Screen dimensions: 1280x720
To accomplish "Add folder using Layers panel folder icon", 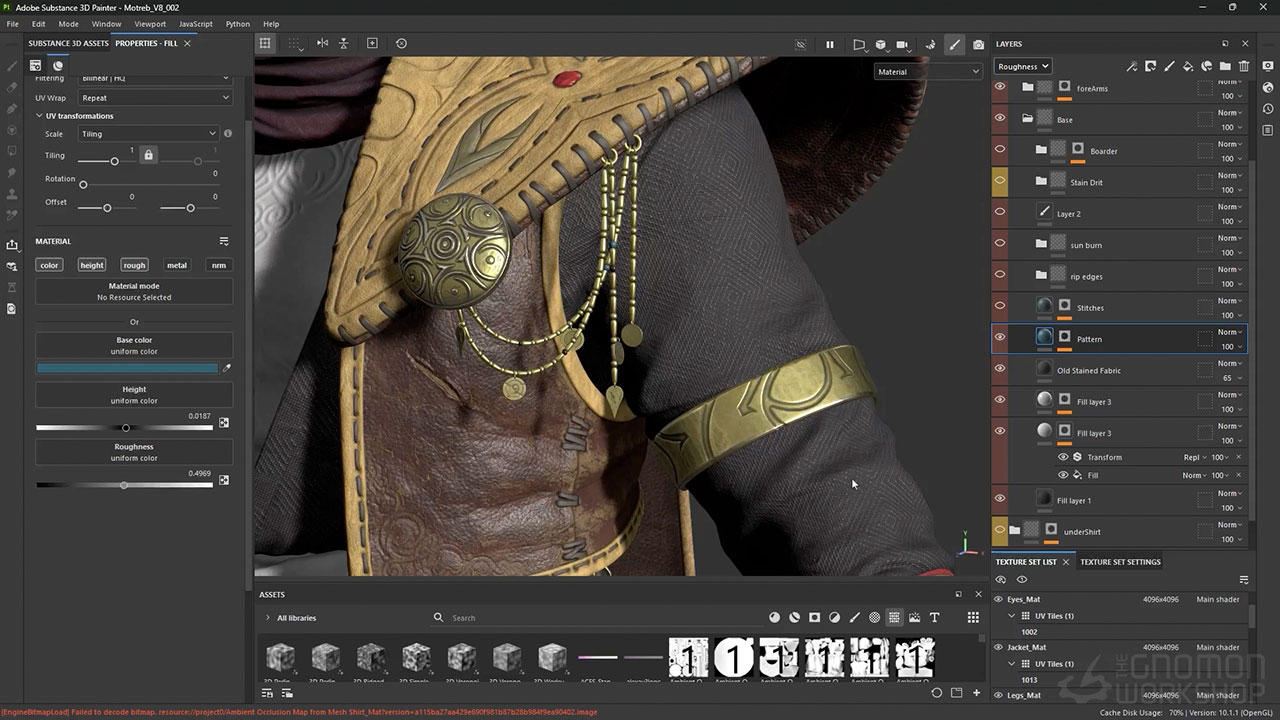I will pyautogui.click(x=1225, y=66).
